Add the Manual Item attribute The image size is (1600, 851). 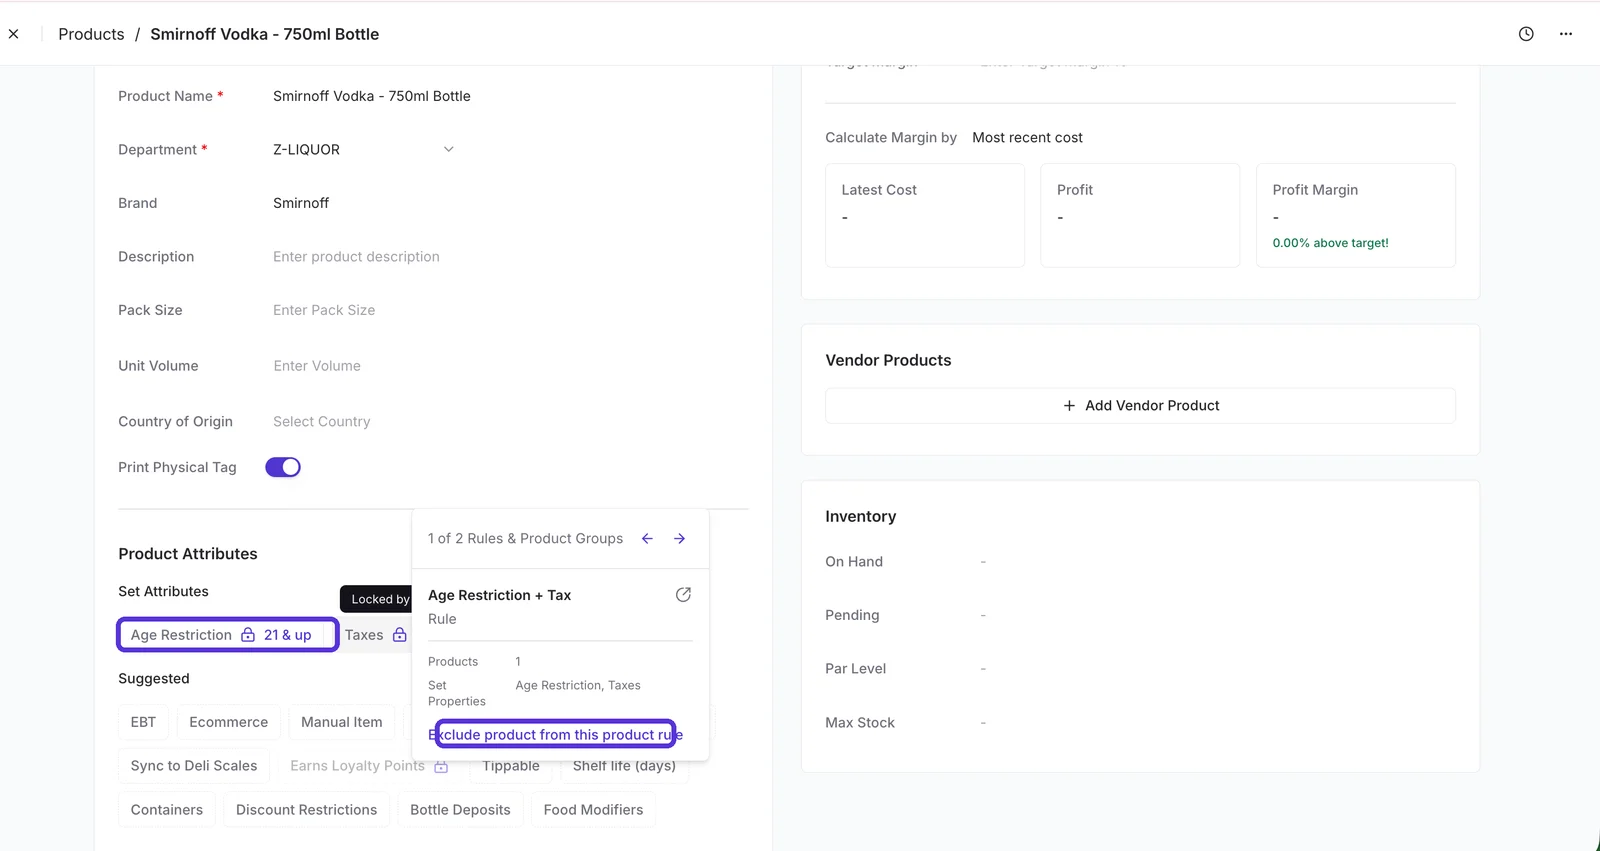click(x=342, y=722)
